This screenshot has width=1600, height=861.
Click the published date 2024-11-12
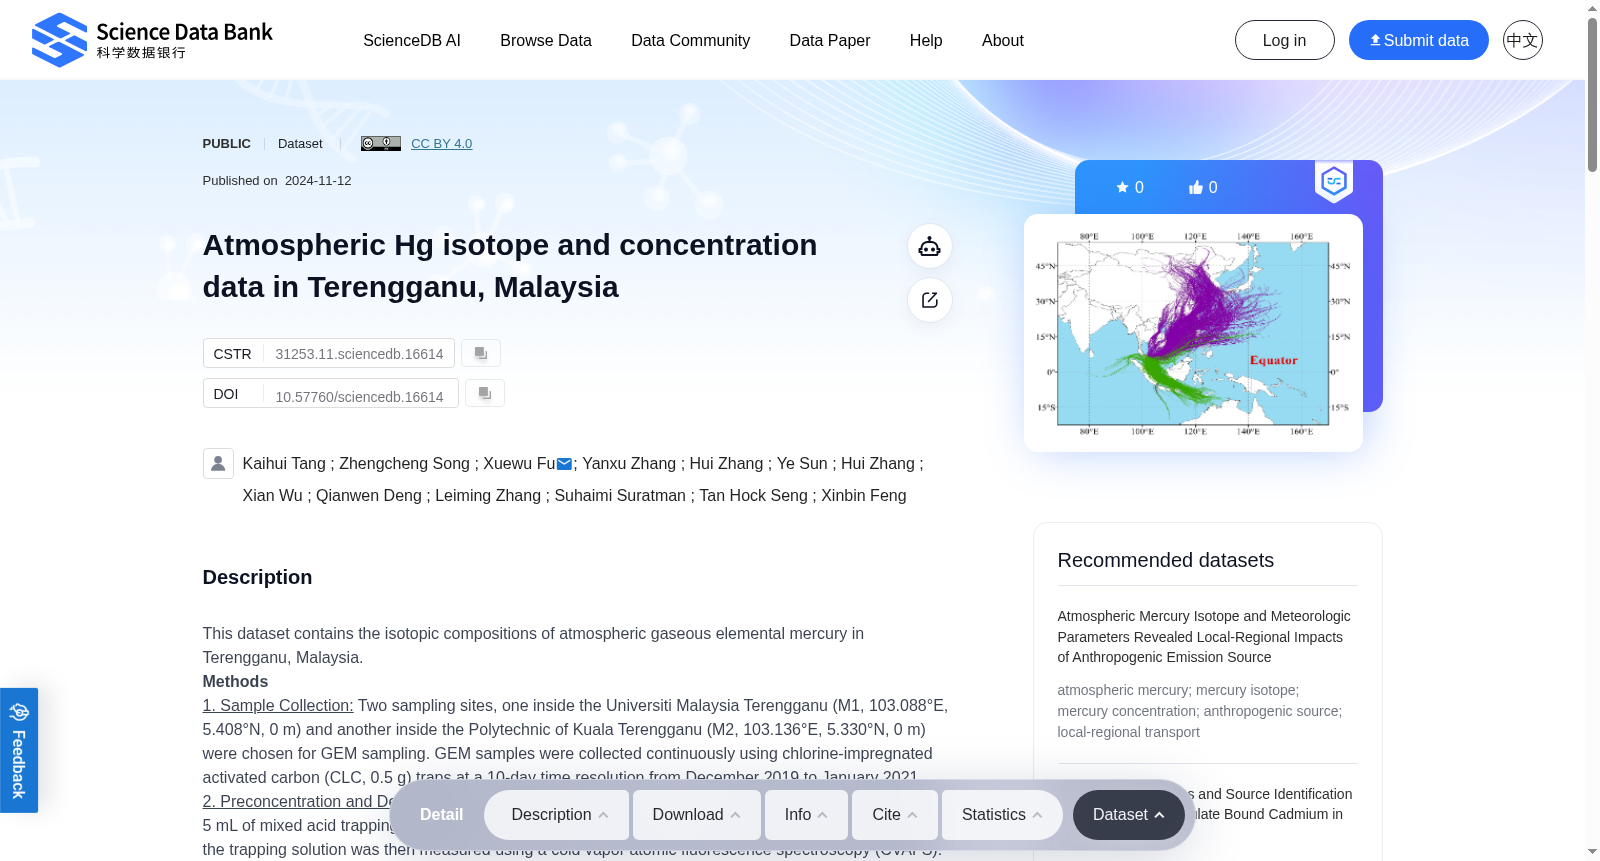coord(318,181)
